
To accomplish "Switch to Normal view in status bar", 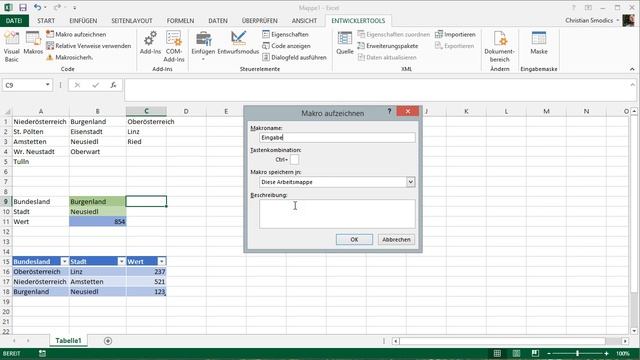I will (x=497, y=353).
